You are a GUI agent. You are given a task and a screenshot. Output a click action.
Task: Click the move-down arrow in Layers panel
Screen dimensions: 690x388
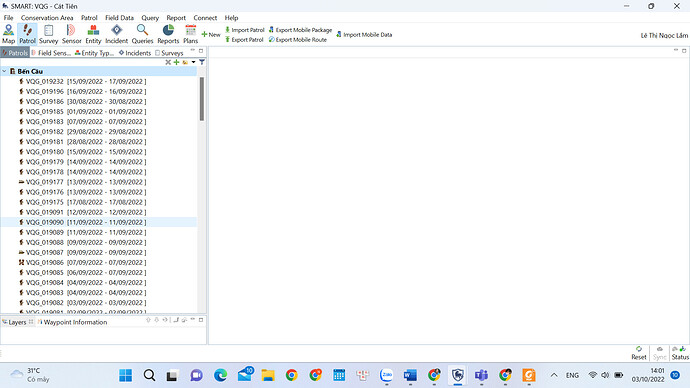157,320
